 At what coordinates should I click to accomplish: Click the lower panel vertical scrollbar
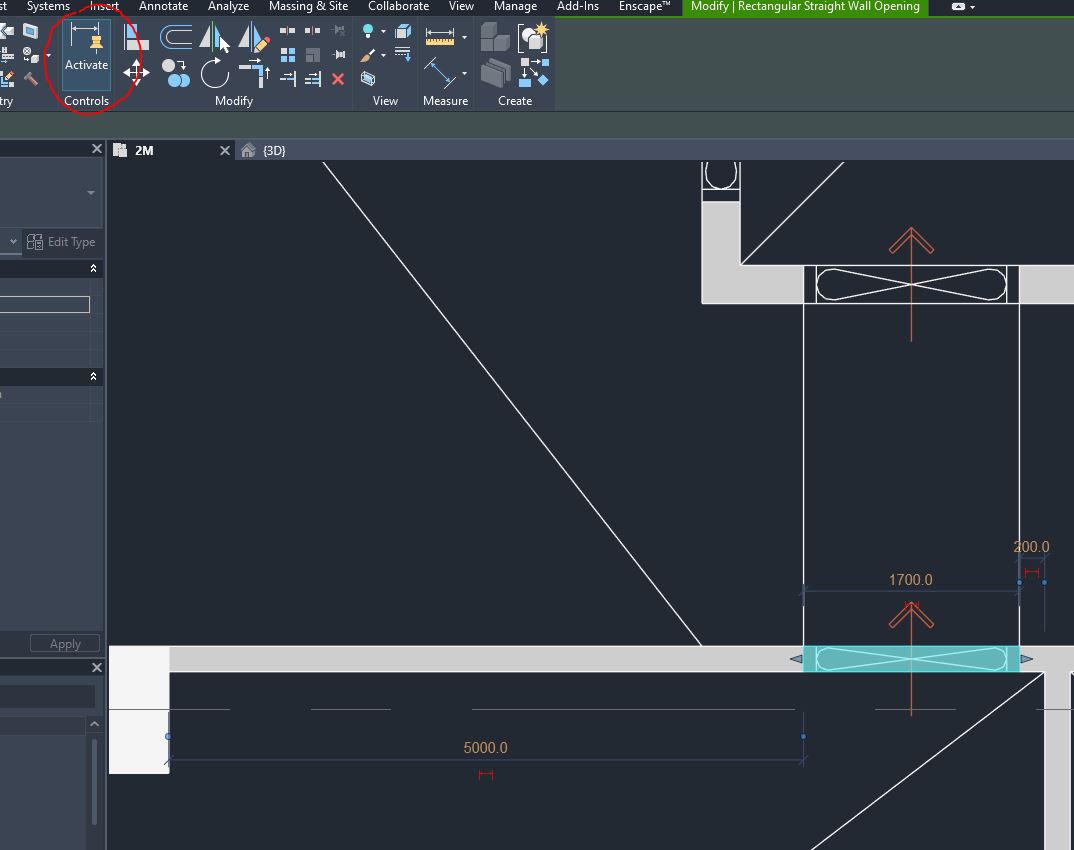94,781
